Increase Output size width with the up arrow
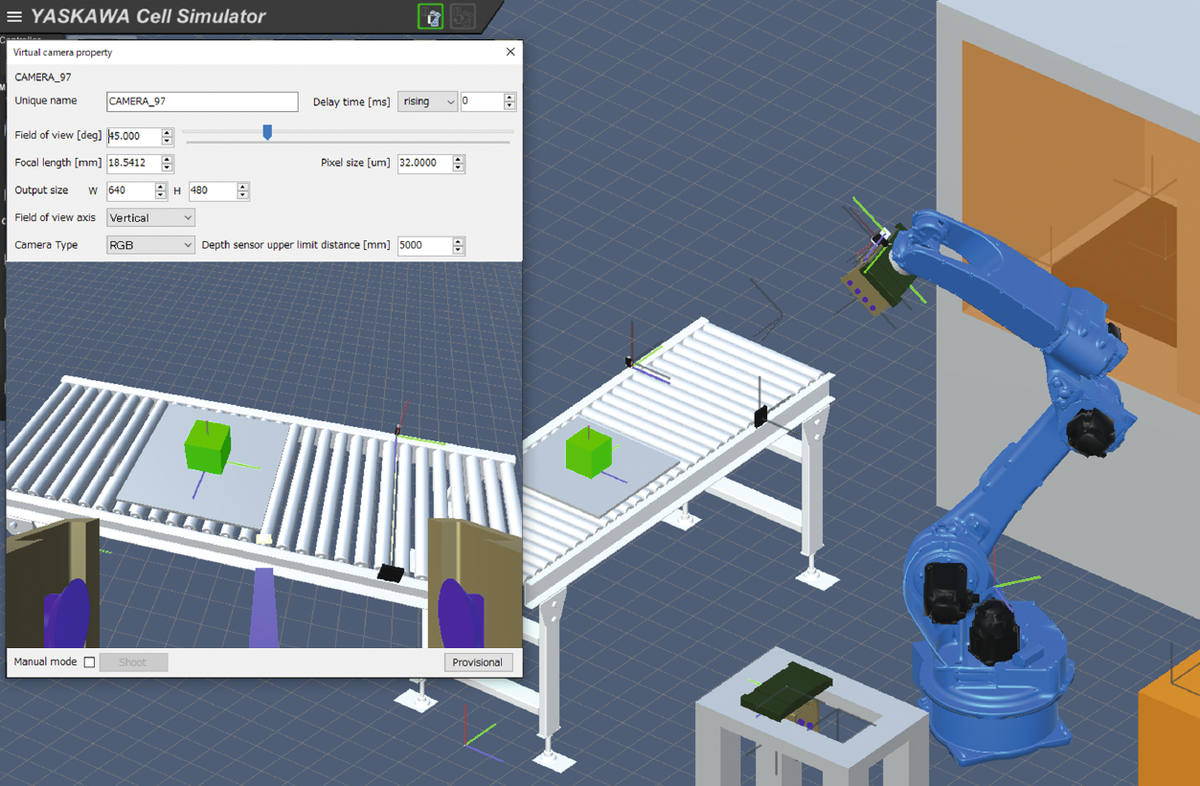Image resolution: width=1200 pixels, height=786 pixels. 160,186
